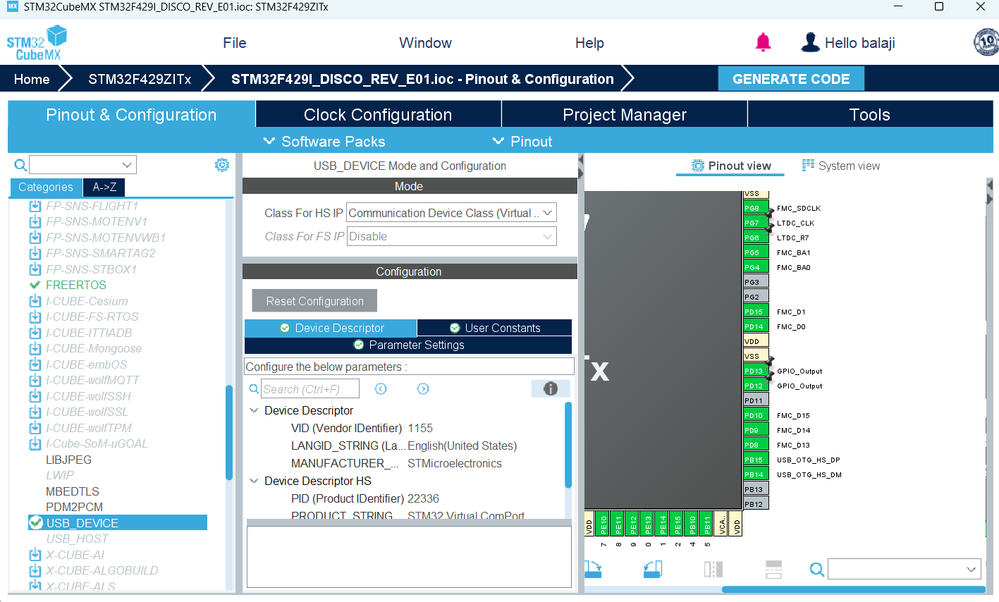Click the download icon beside I-CUBE-ITTIADB
This screenshot has height=602, width=999.
point(35,333)
